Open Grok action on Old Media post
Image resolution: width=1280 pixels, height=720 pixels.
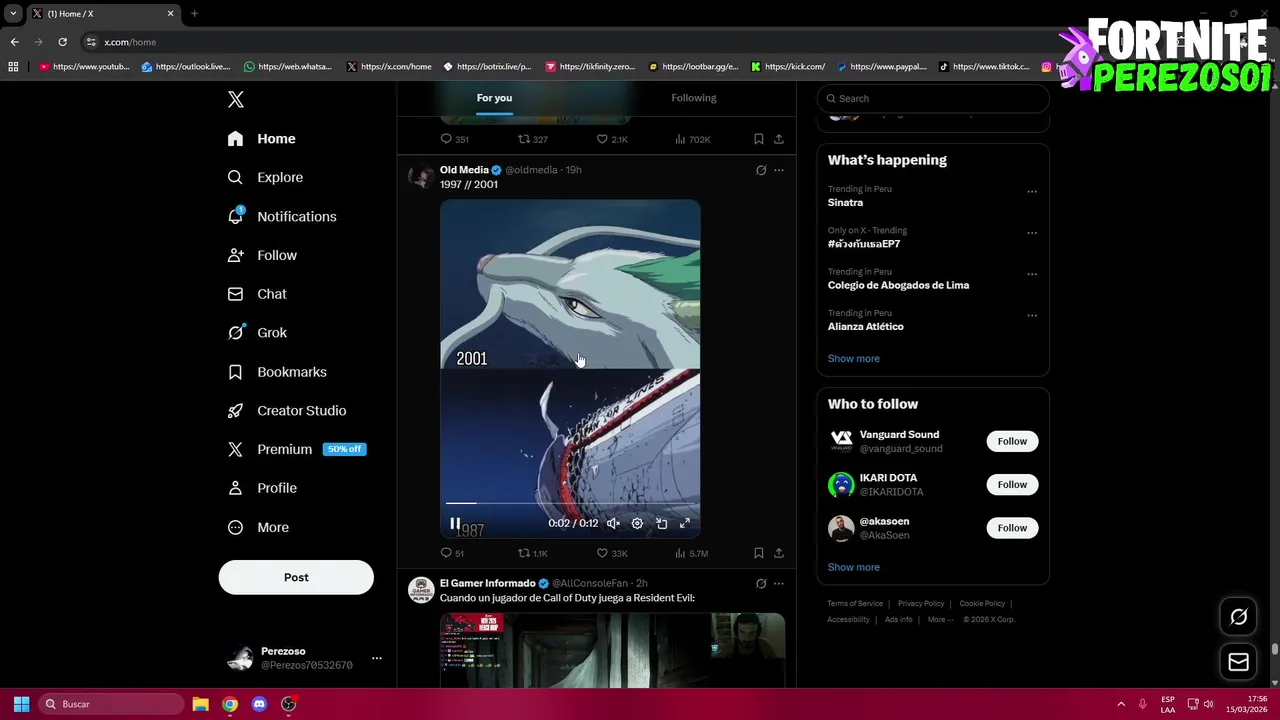[x=761, y=170]
